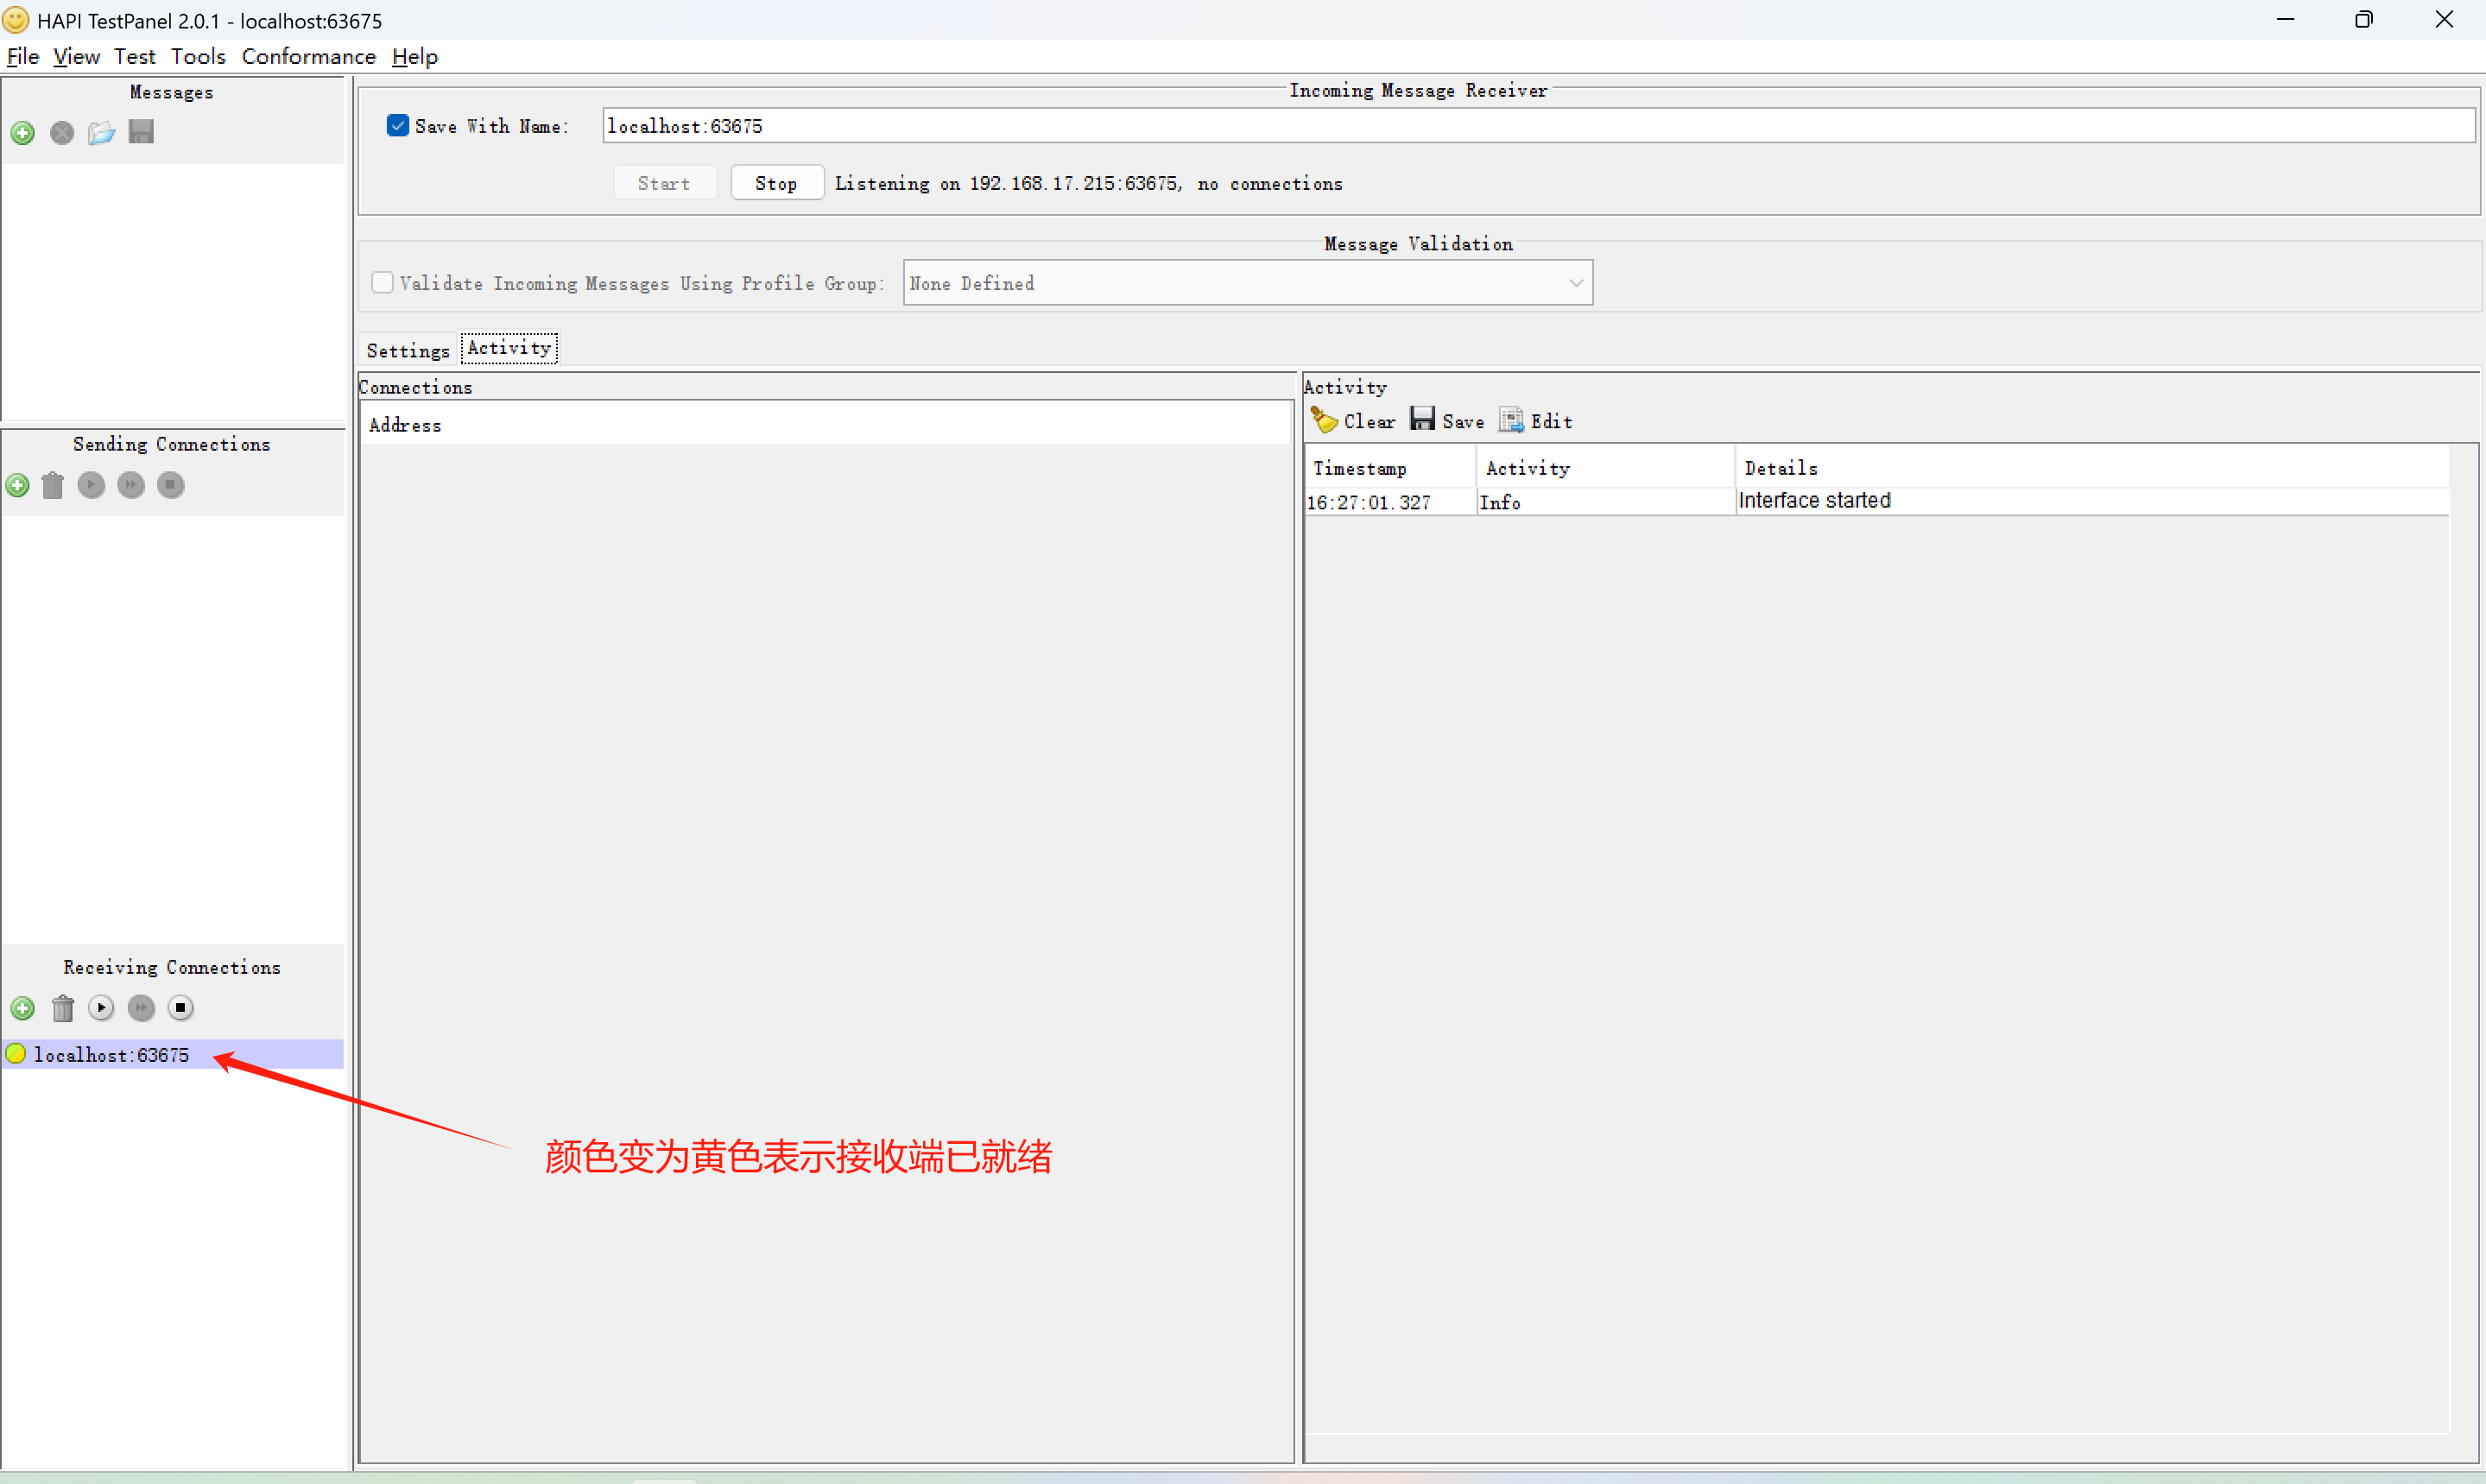This screenshot has width=2486, height=1484.
Task: Save the activity log
Action: pyautogui.click(x=1447, y=421)
